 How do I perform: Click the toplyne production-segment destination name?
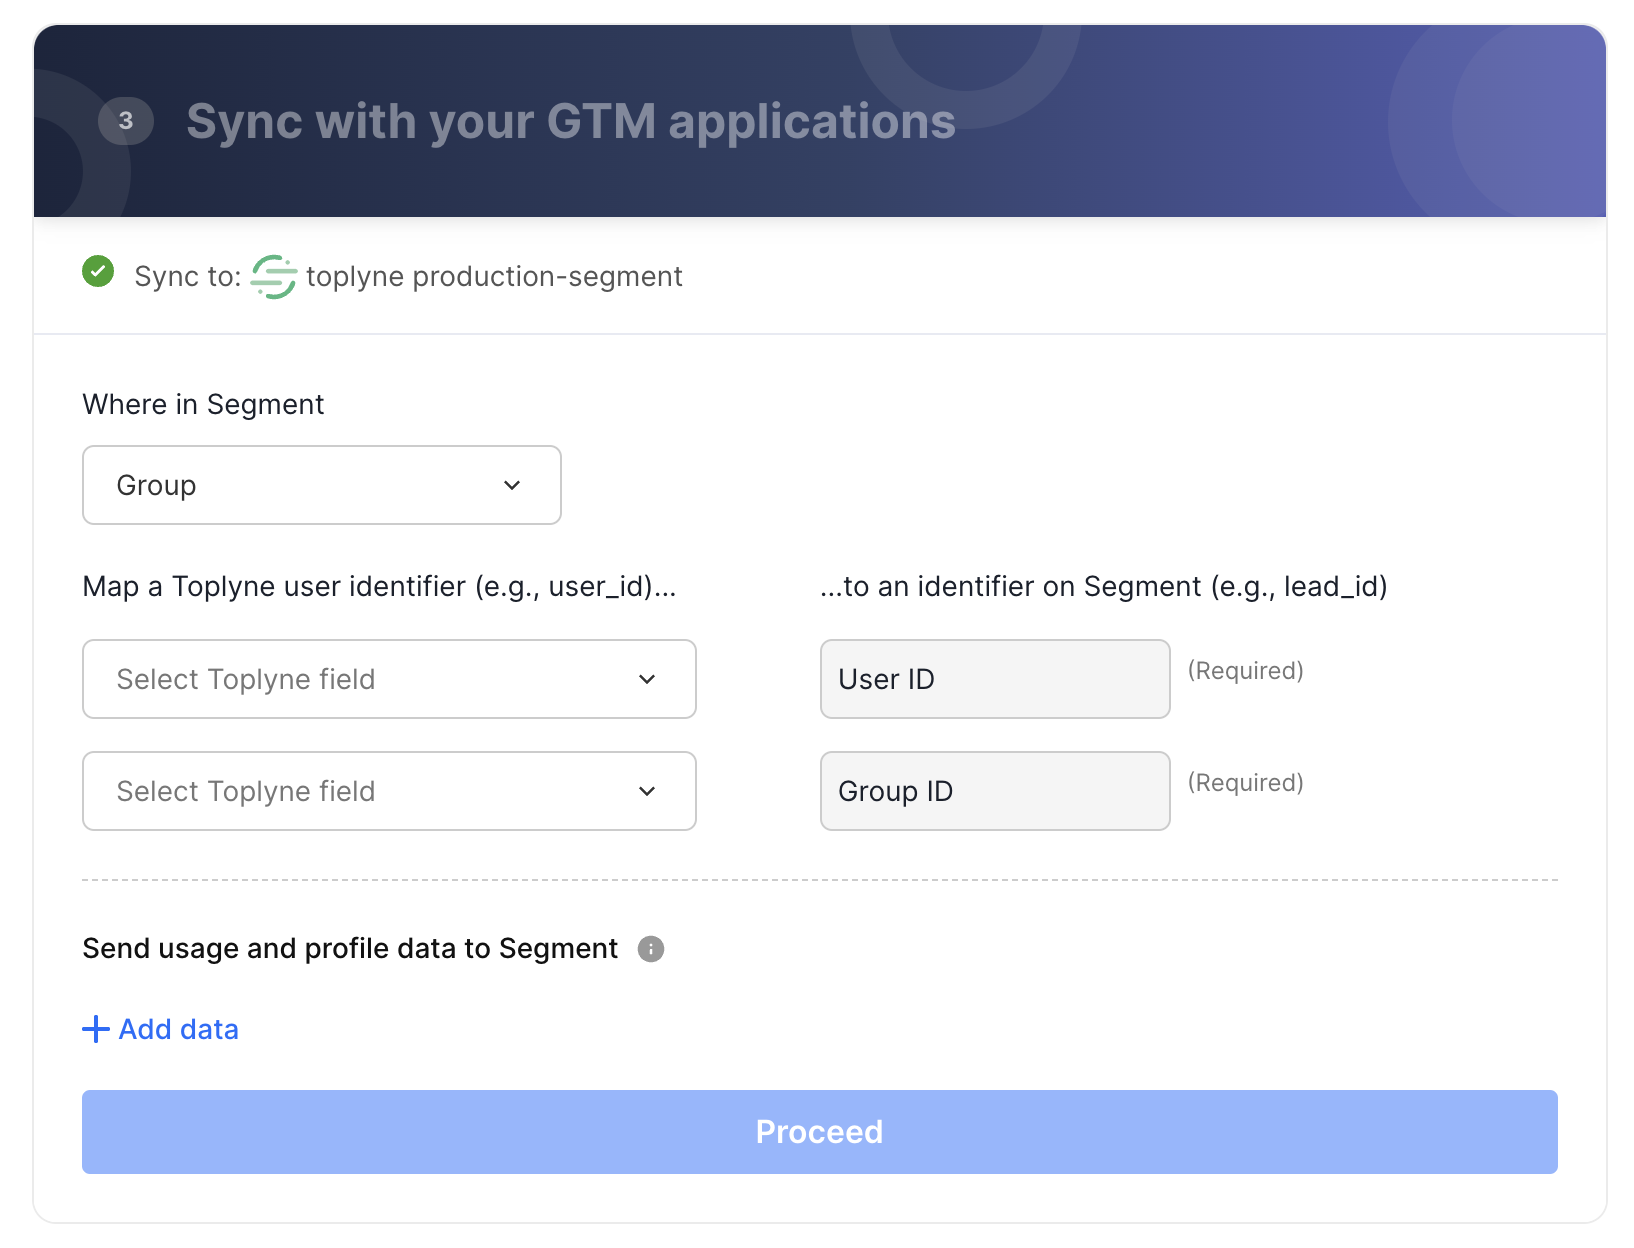pyautogui.click(x=494, y=277)
